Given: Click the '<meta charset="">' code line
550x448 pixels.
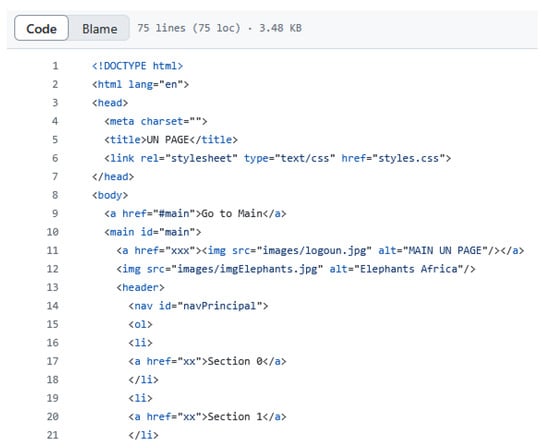Looking at the screenshot, I should 156,121.
